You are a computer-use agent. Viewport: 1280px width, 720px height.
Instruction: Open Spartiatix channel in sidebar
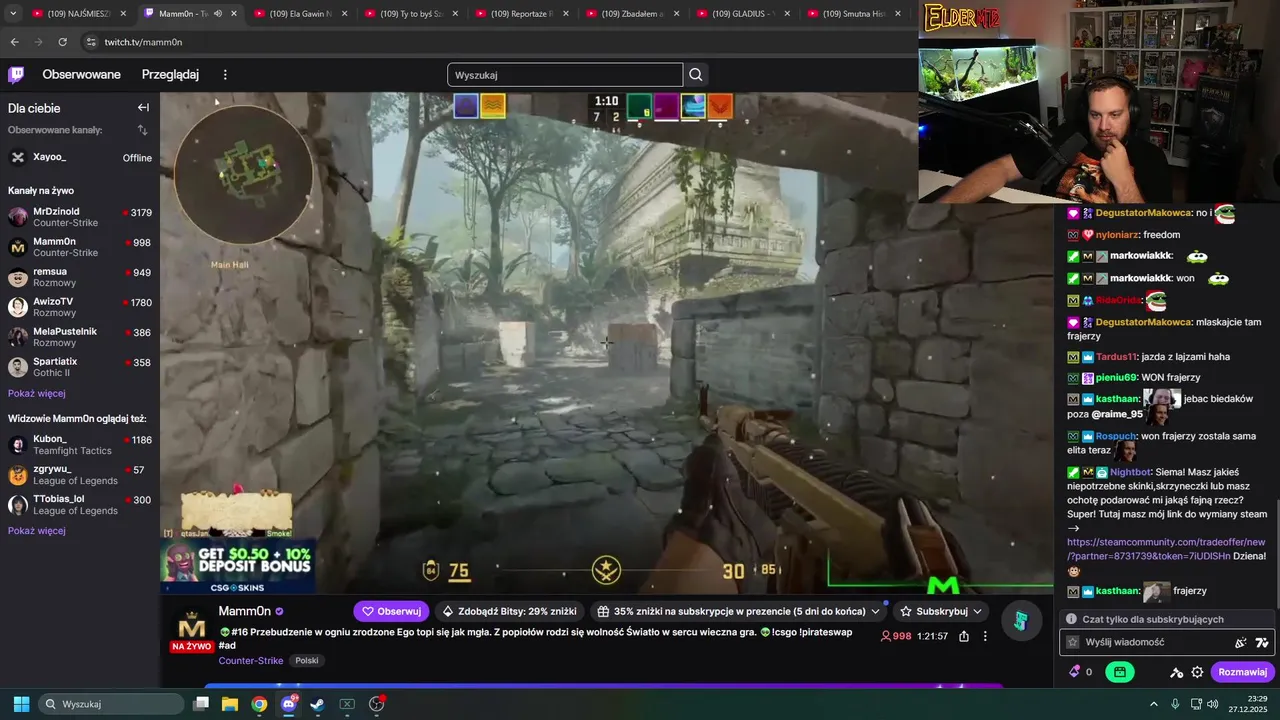[x=80, y=367]
